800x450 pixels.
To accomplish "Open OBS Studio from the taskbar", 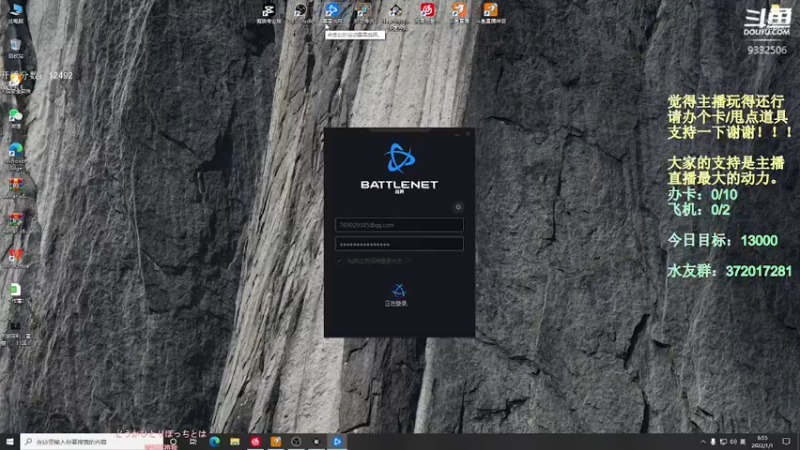I will coord(296,442).
